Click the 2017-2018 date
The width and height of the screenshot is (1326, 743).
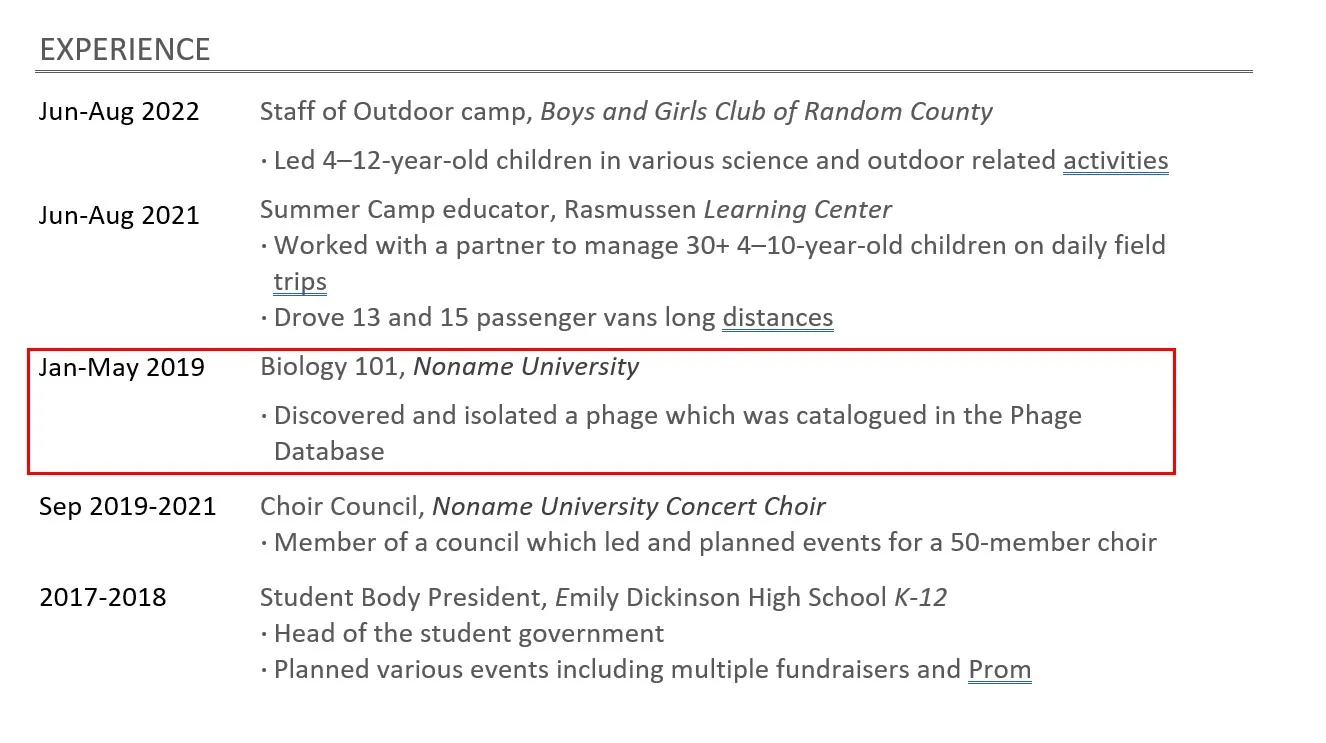(x=103, y=598)
